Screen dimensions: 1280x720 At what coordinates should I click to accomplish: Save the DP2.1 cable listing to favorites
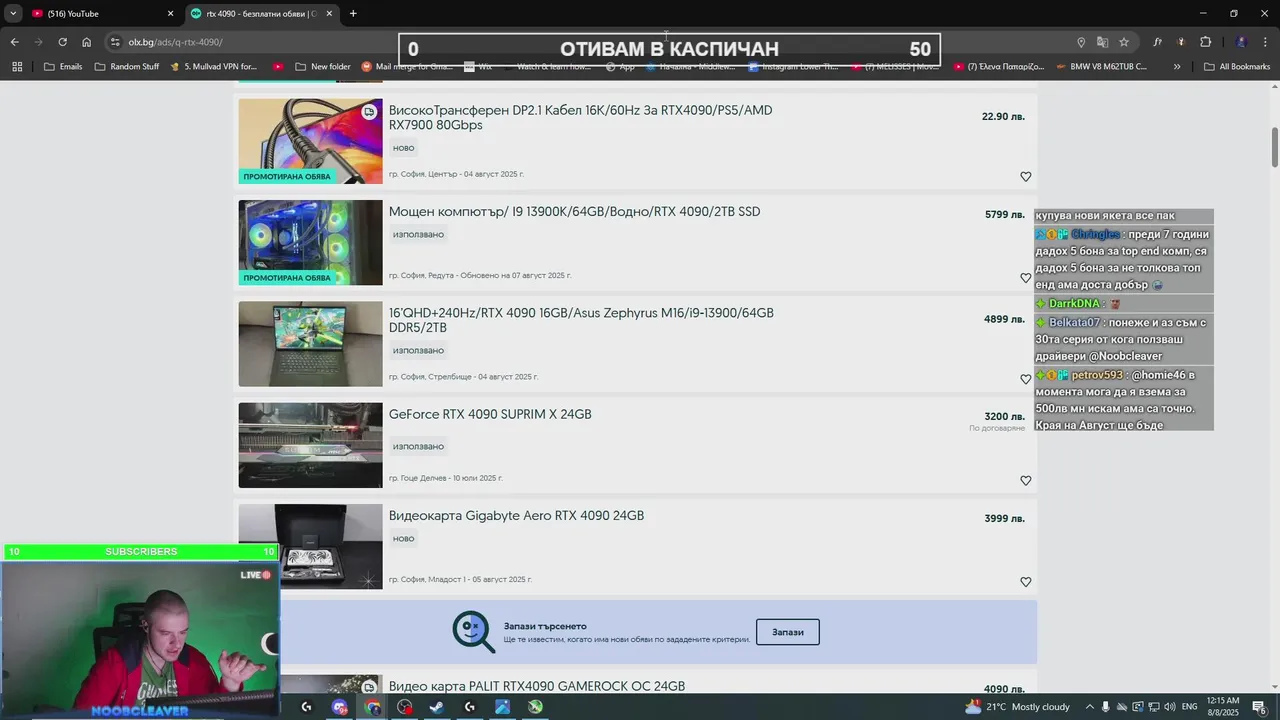click(x=1025, y=177)
